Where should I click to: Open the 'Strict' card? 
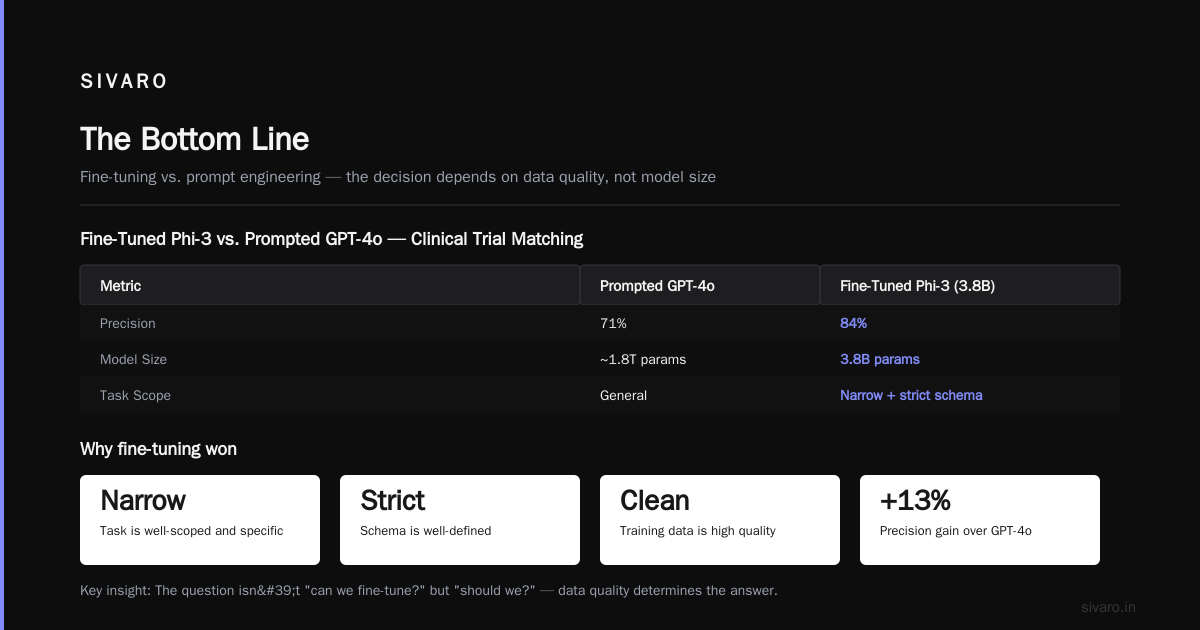(460, 520)
